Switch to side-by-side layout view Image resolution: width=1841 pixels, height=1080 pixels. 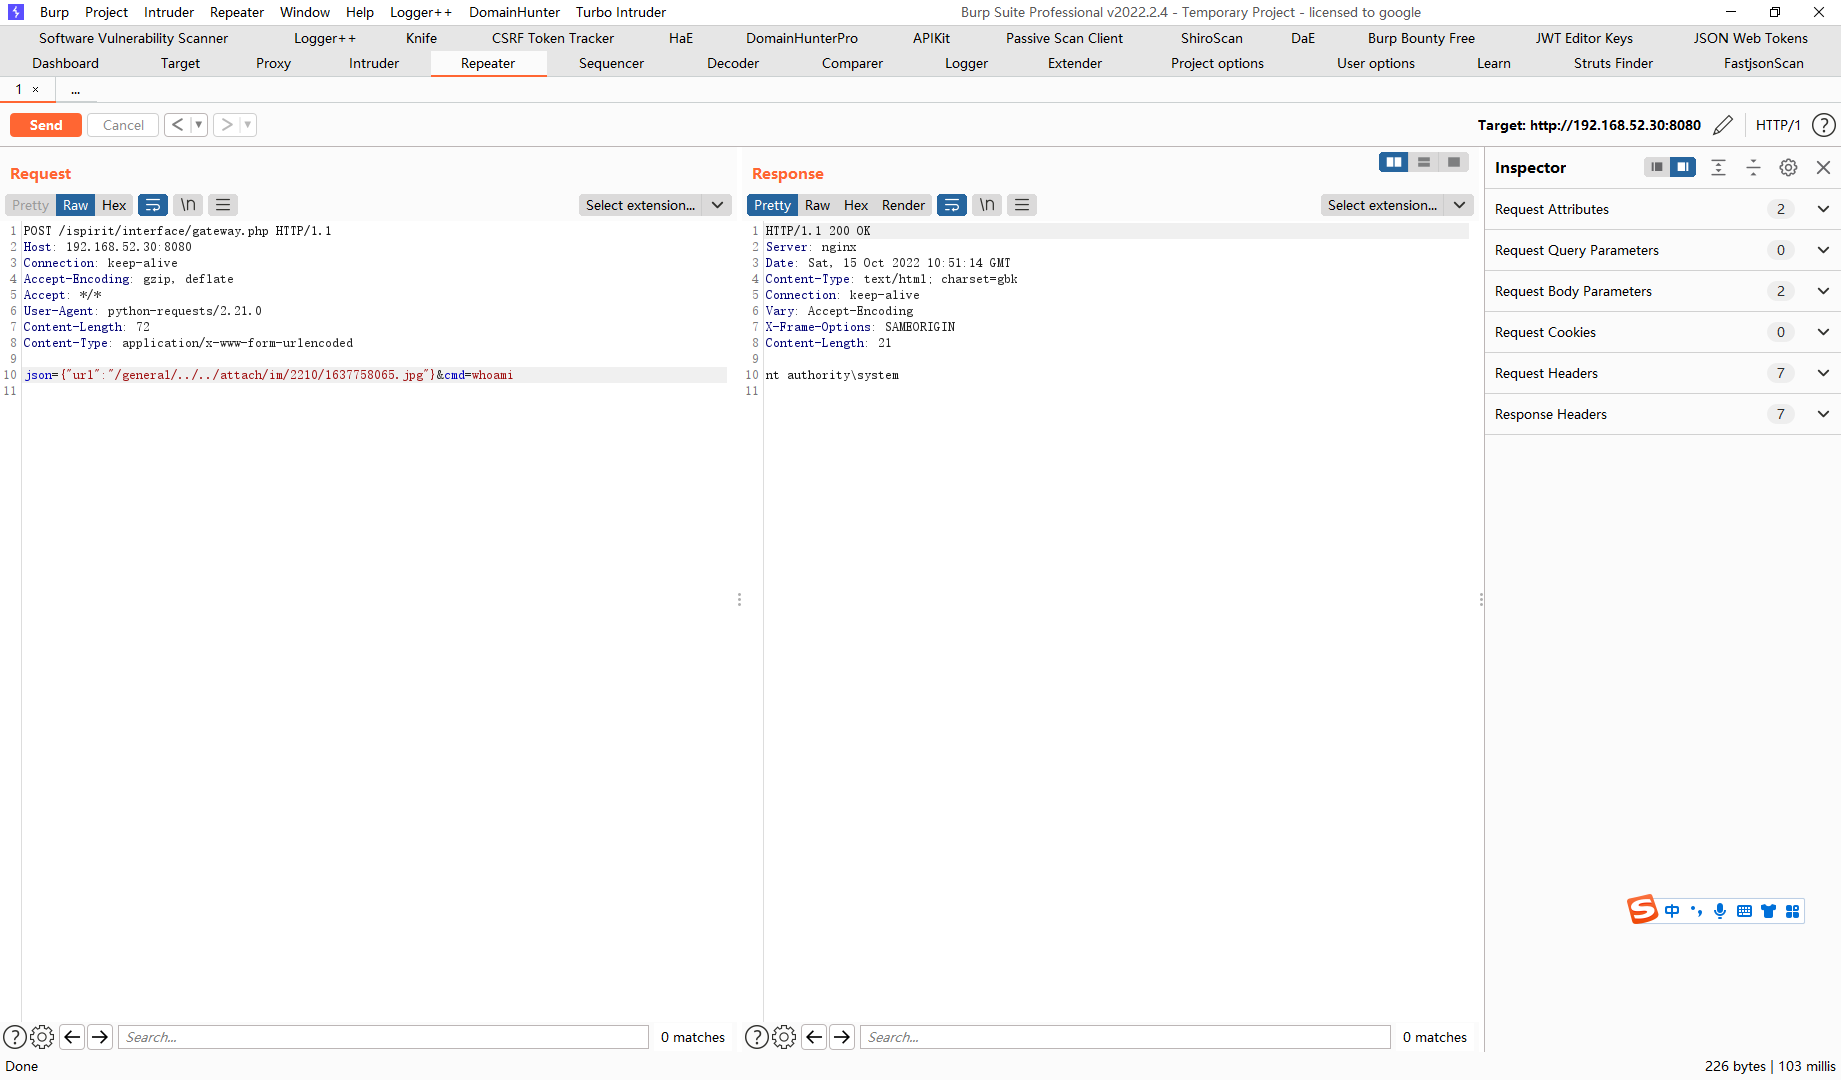(1393, 162)
